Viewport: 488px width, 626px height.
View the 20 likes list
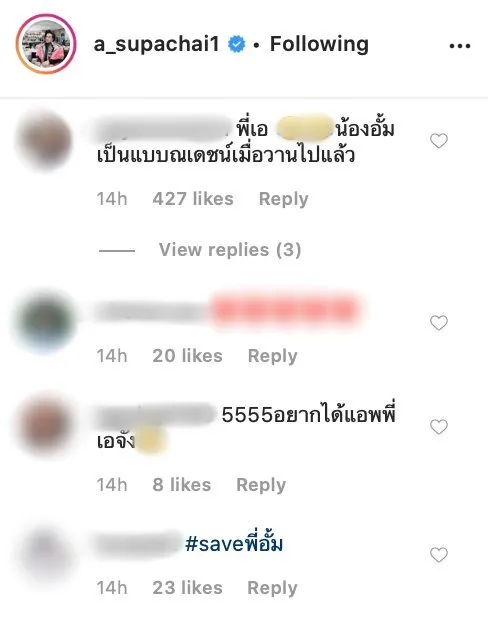point(187,356)
